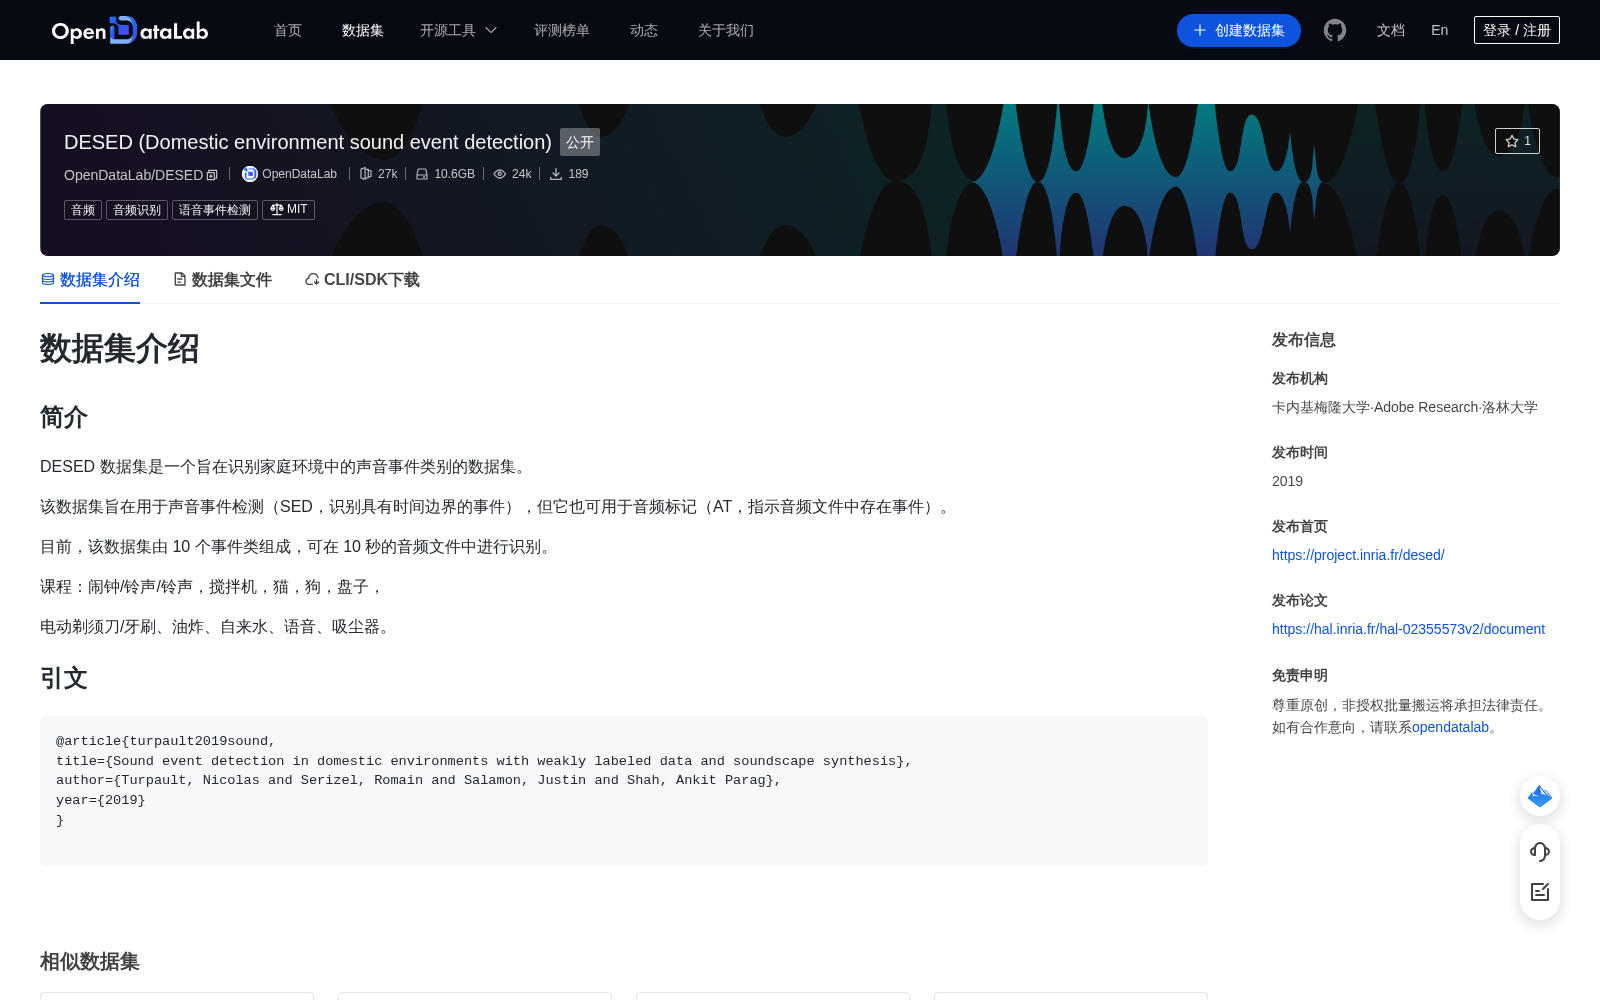Click the 音频 tag
The image size is (1600, 1000).
tap(83, 210)
